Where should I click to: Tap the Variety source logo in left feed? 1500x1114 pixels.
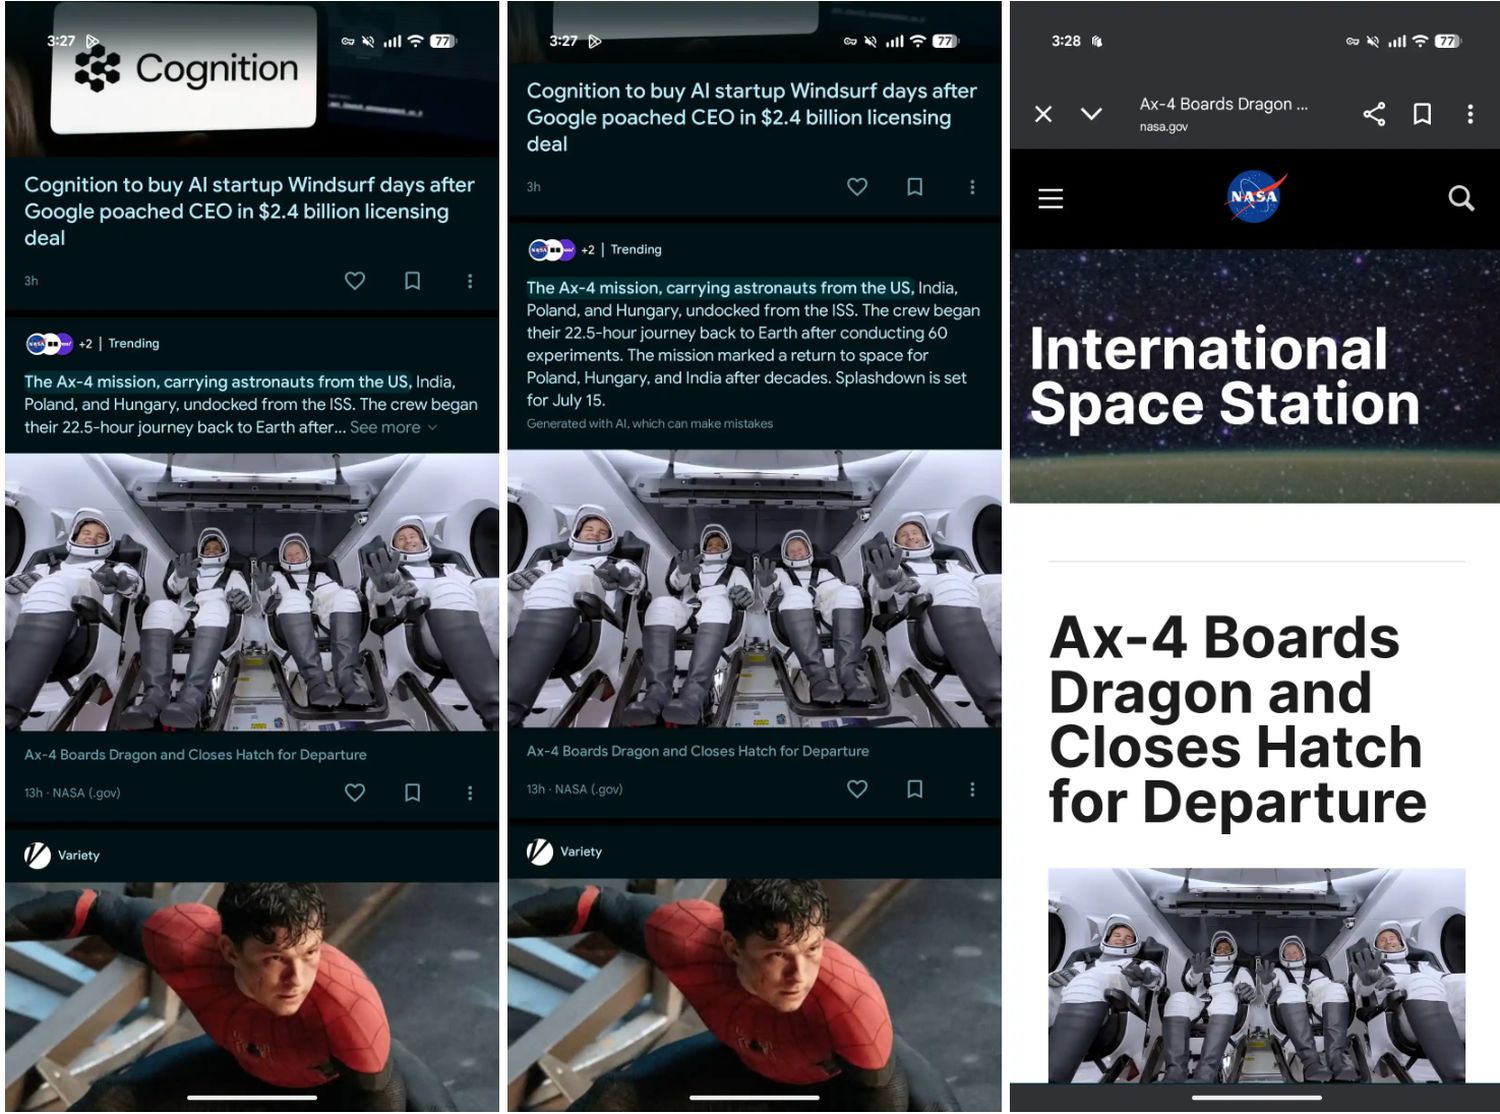tap(38, 855)
